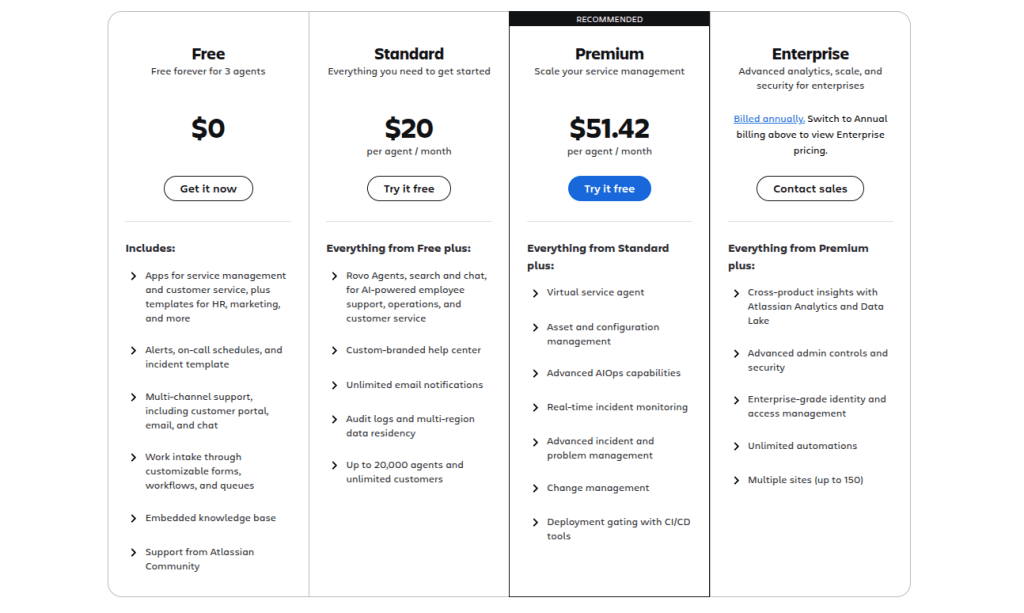Expand "Support from Atlassian Community" chevron
The width and height of the screenshot is (1024, 613).
pos(131,551)
